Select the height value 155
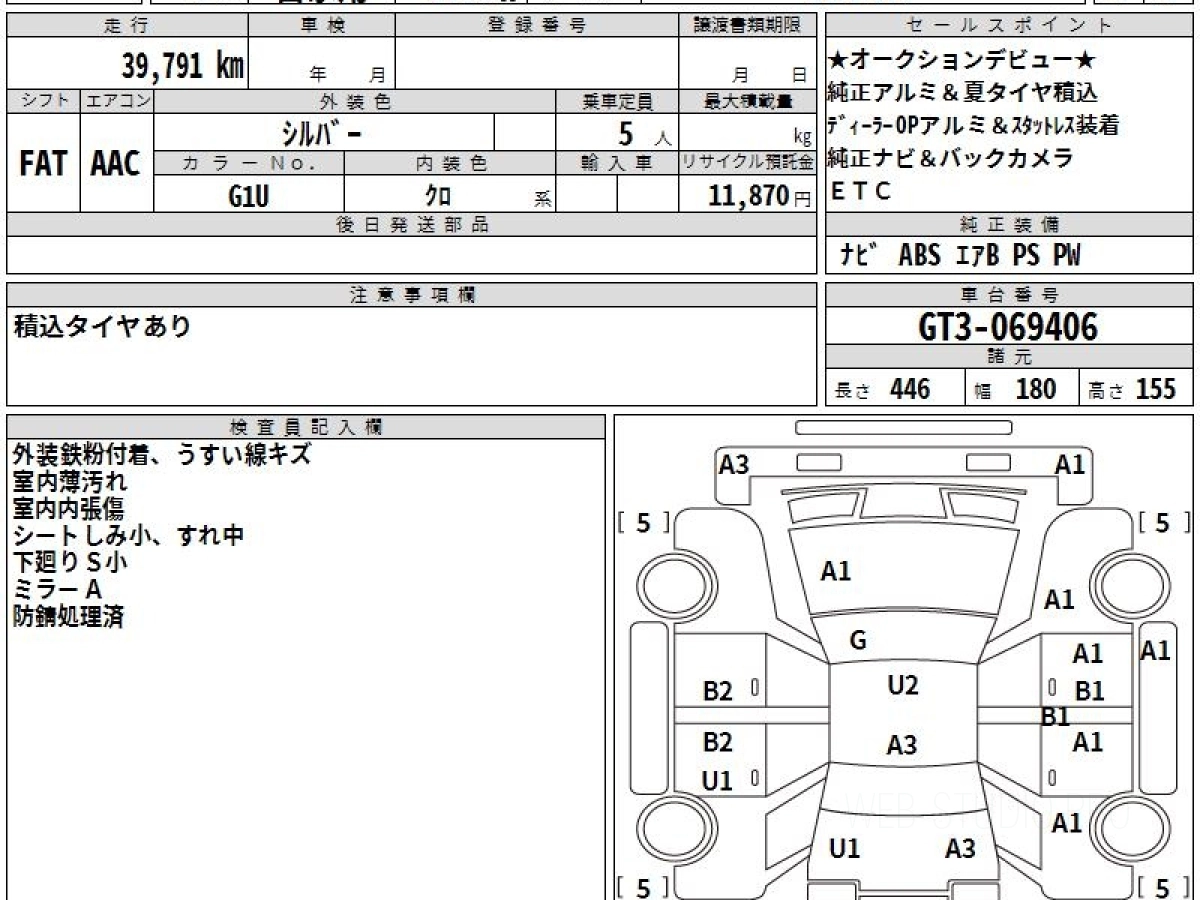 coord(1156,389)
